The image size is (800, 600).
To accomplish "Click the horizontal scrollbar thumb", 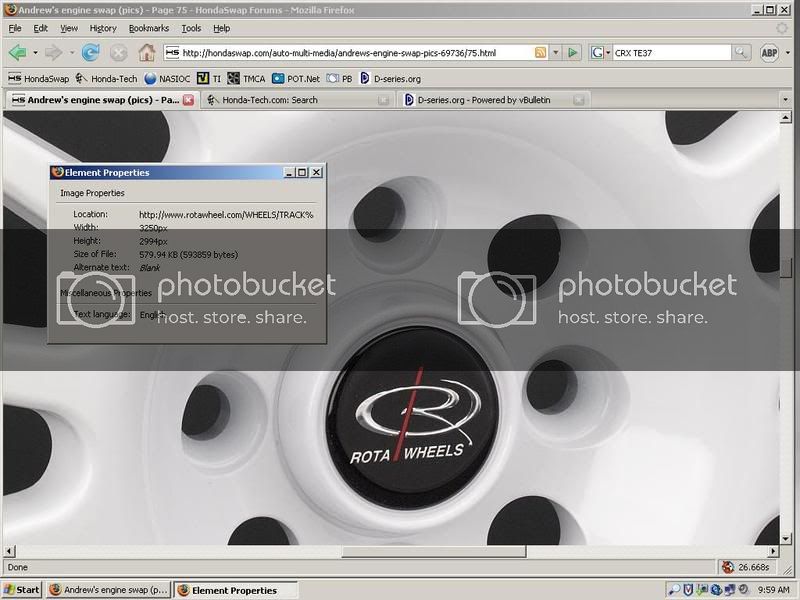I will click(x=434, y=551).
